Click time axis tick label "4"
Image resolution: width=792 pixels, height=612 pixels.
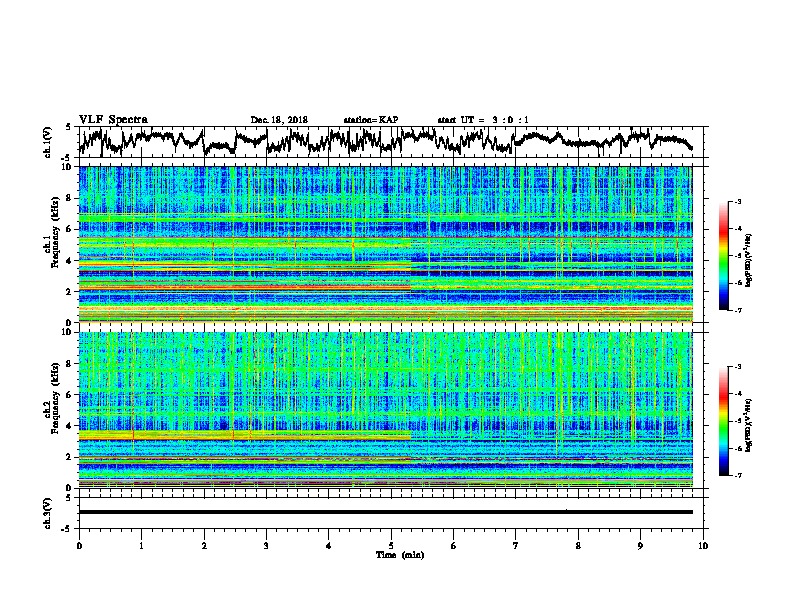coord(329,546)
